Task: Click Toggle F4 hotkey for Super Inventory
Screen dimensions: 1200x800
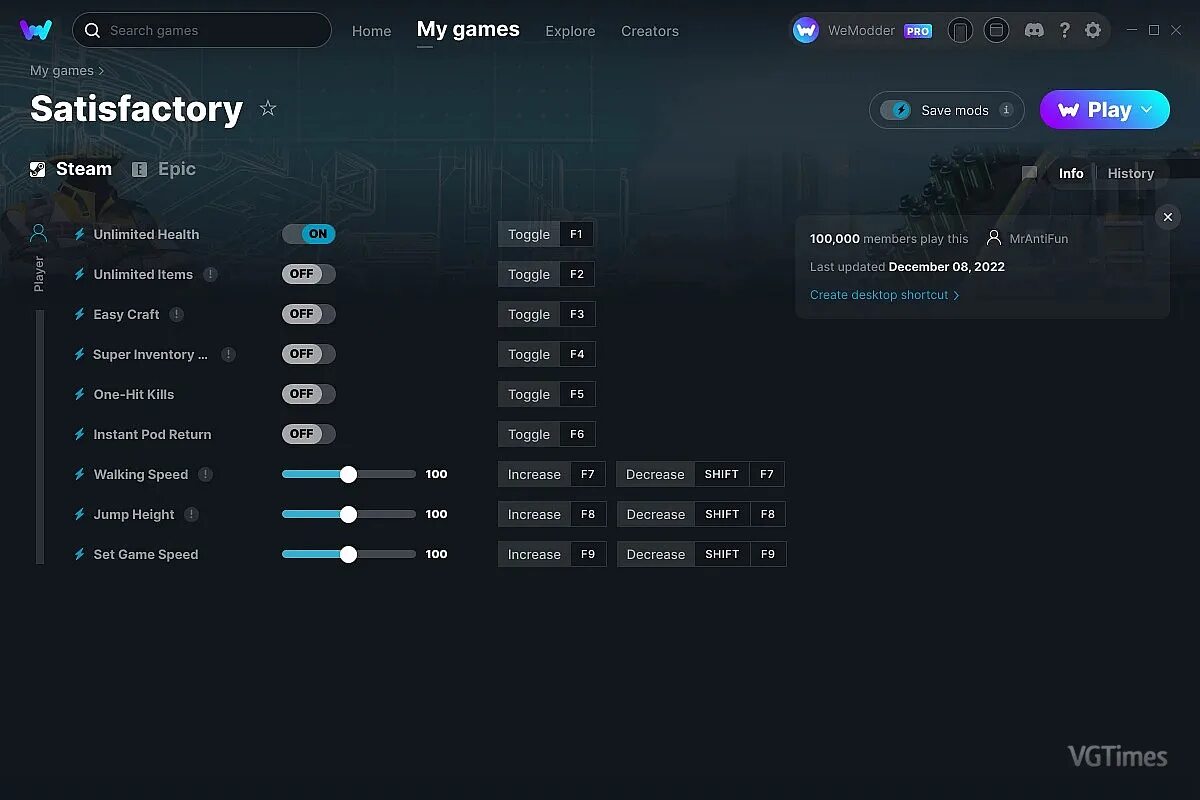Action: pyautogui.click(x=546, y=354)
